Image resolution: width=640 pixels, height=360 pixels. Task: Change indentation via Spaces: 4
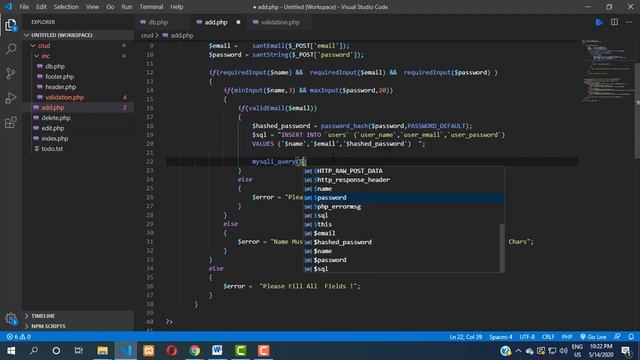500,337
